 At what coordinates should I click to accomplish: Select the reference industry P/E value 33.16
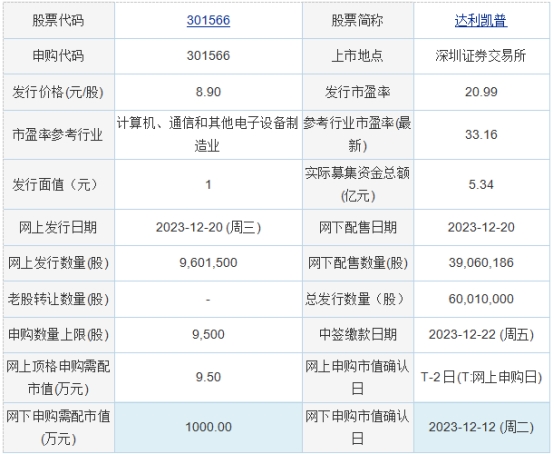point(481,135)
